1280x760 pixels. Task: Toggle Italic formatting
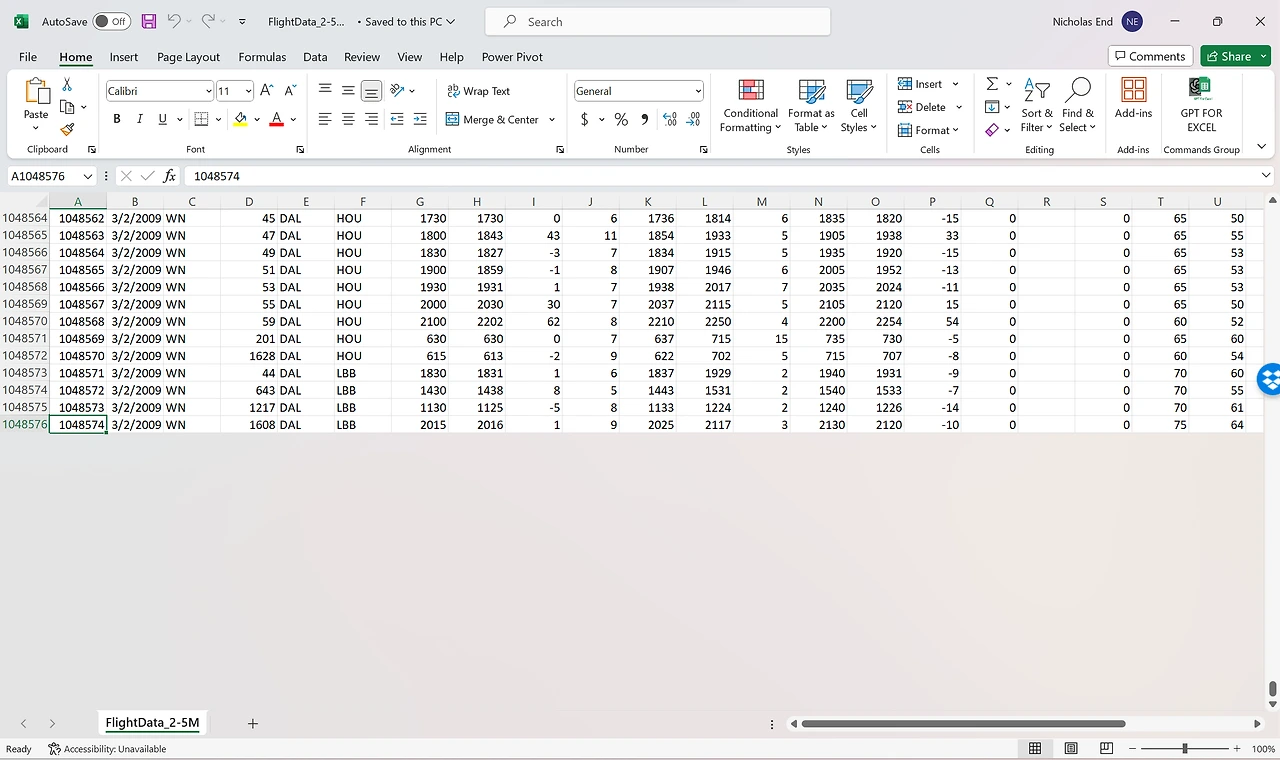pyautogui.click(x=140, y=119)
